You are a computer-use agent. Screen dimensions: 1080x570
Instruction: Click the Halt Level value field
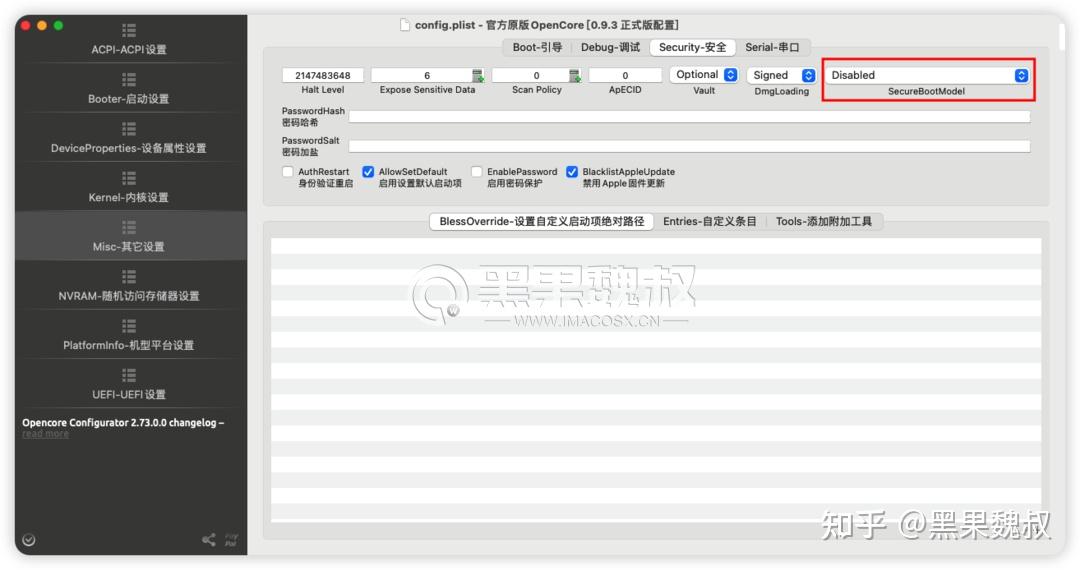(323, 76)
